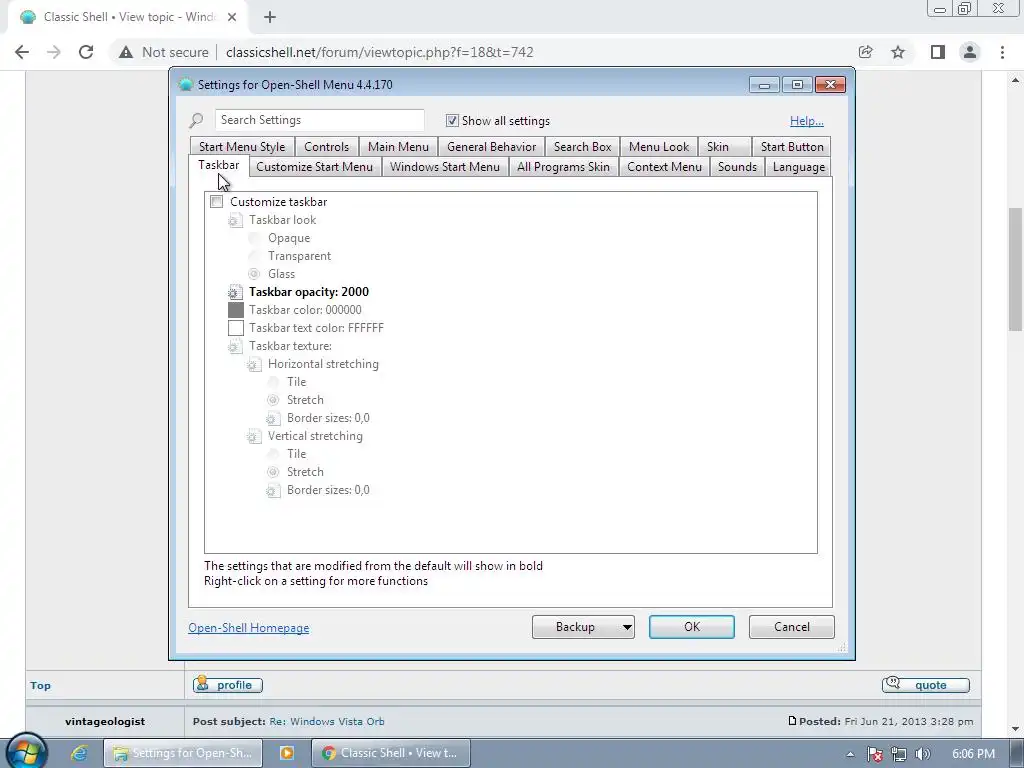1024x768 pixels.
Task: Open the Help... link
Action: point(807,121)
